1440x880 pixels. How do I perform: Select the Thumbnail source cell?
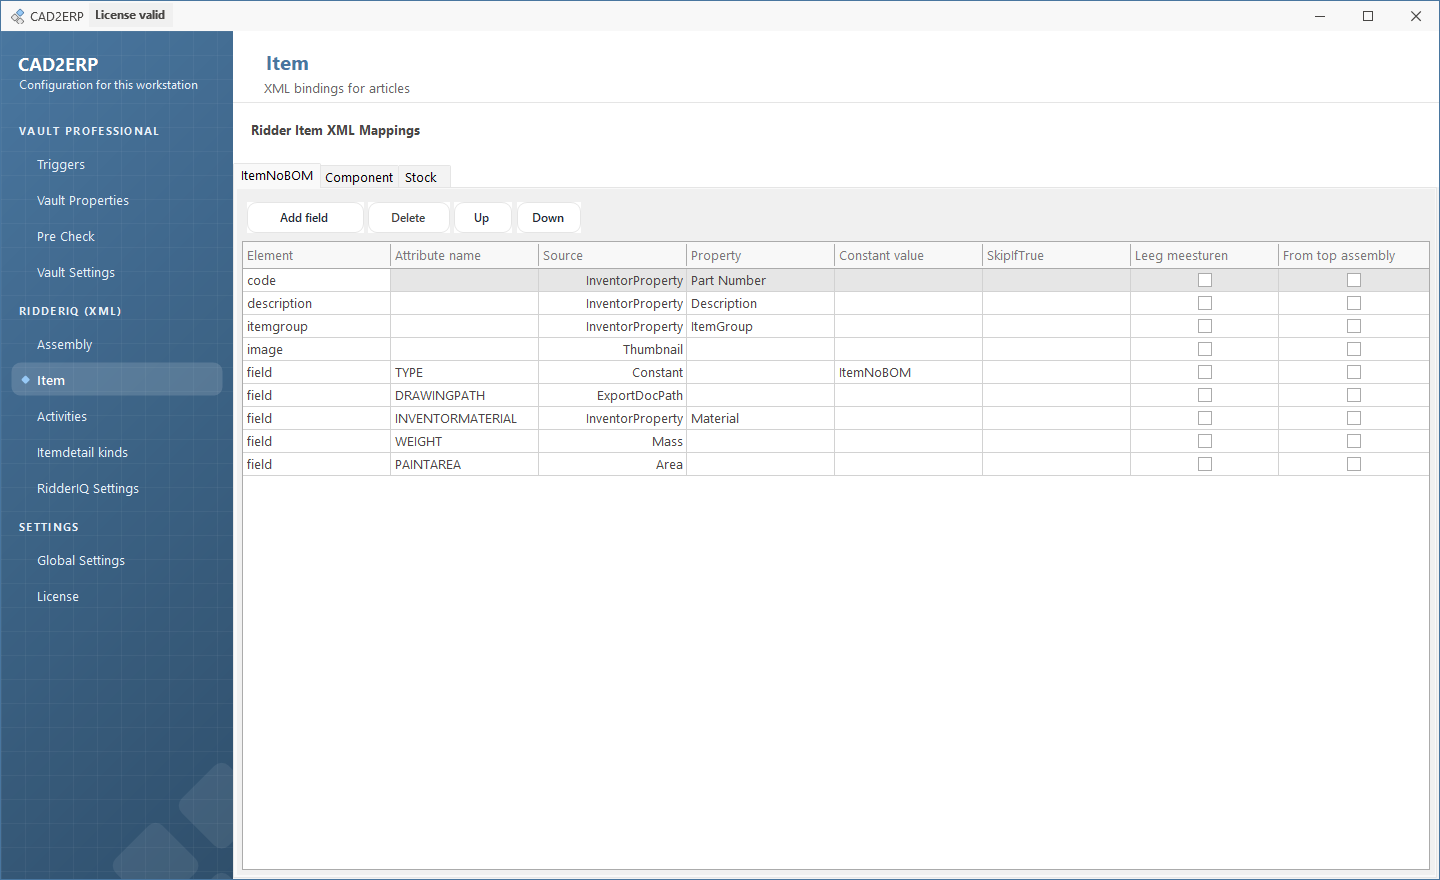pyautogui.click(x=613, y=349)
